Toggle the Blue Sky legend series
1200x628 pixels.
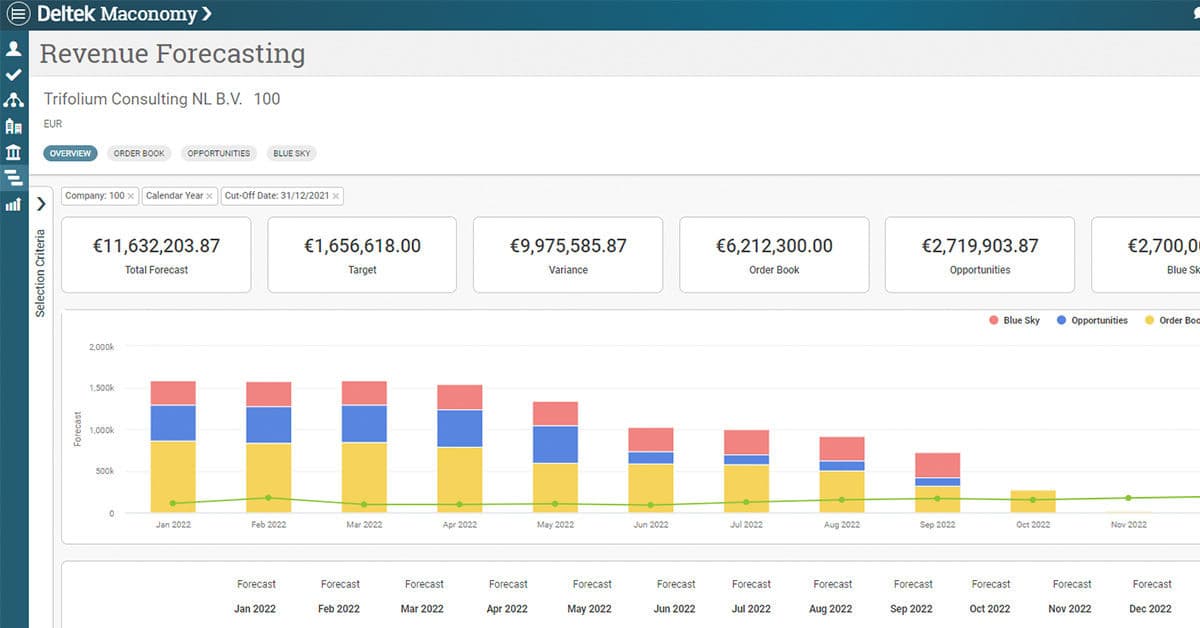[x=1015, y=320]
